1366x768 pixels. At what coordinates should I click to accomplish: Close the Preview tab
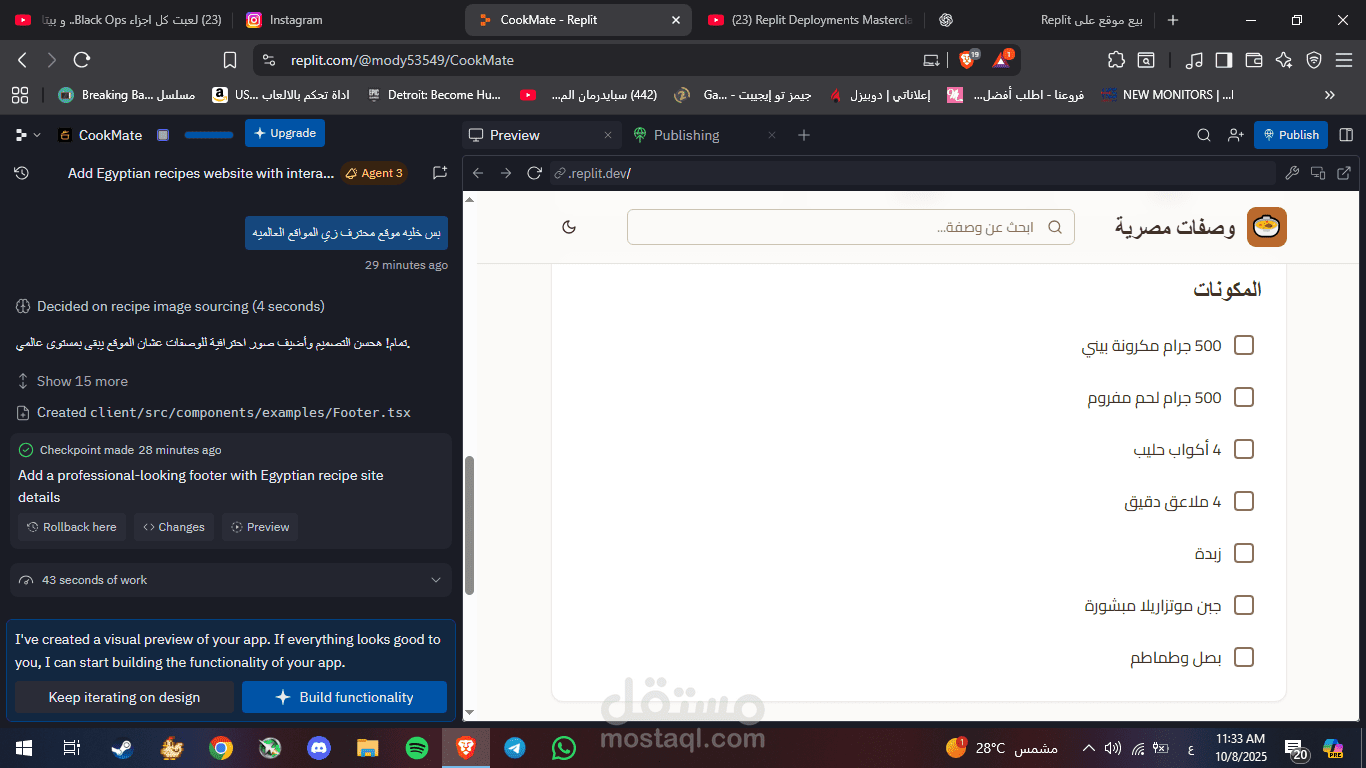coord(608,135)
